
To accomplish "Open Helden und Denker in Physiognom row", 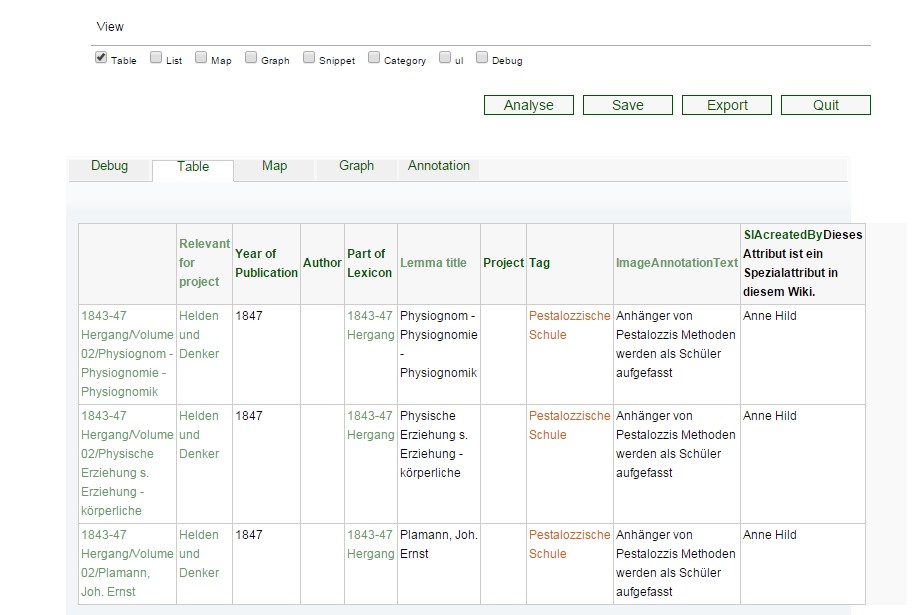I will tap(199, 334).
